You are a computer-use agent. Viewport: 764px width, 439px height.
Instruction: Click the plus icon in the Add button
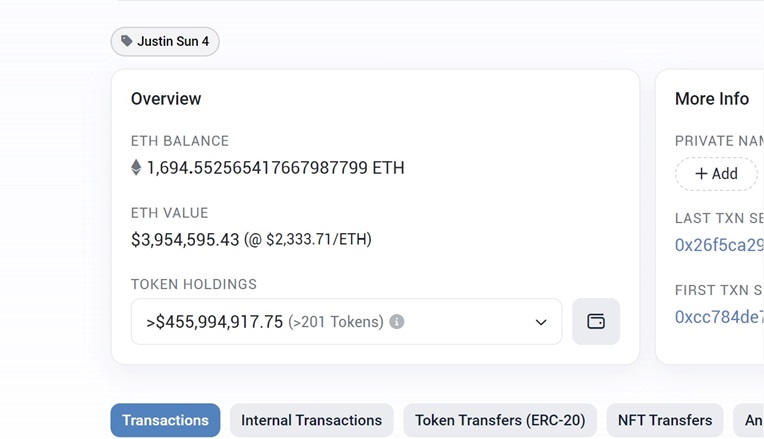tap(701, 174)
